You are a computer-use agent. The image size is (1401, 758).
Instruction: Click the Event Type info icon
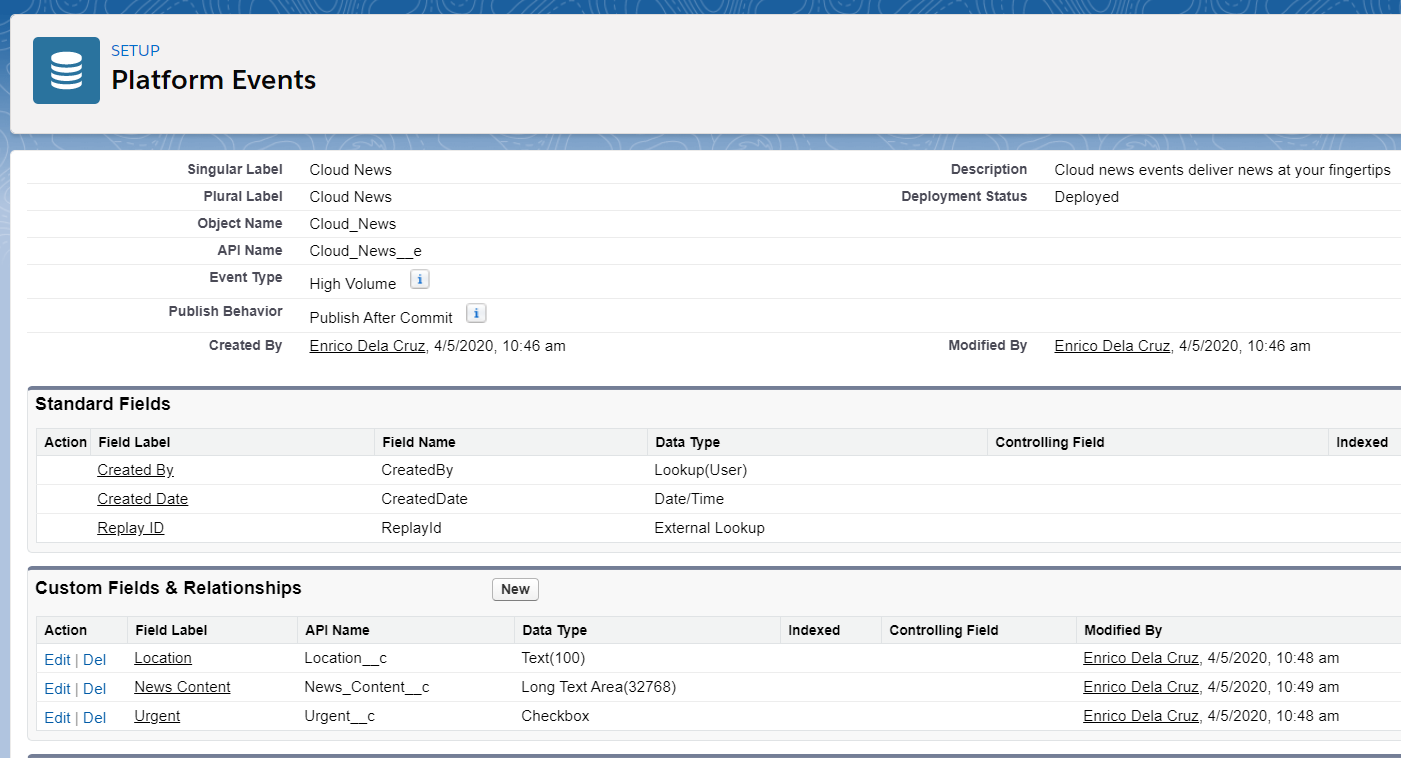[x=420, y=280]
